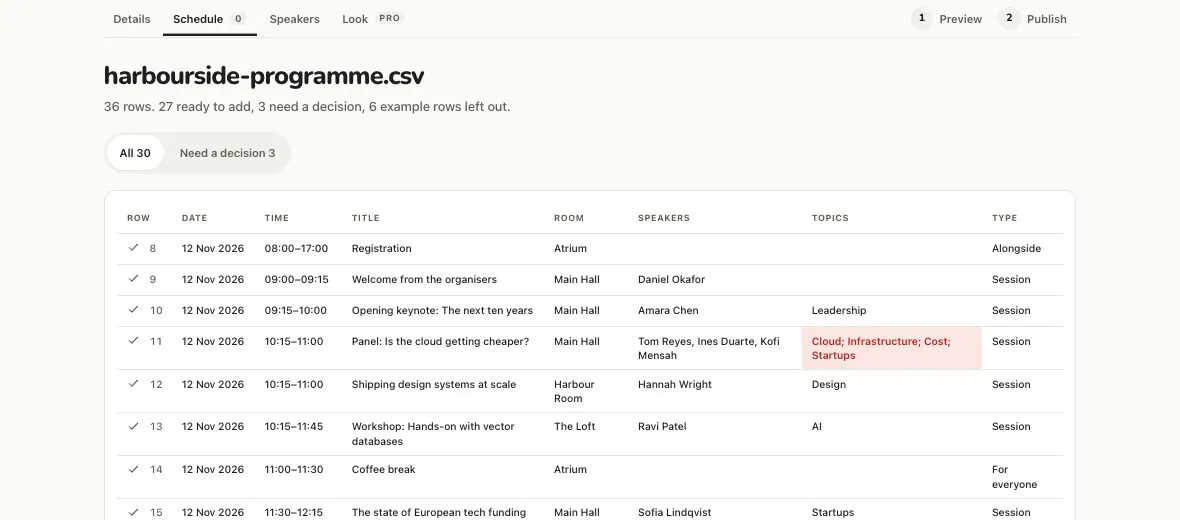Click the checkmark icon on row 12
The image size is (1180, 520).
133,383
